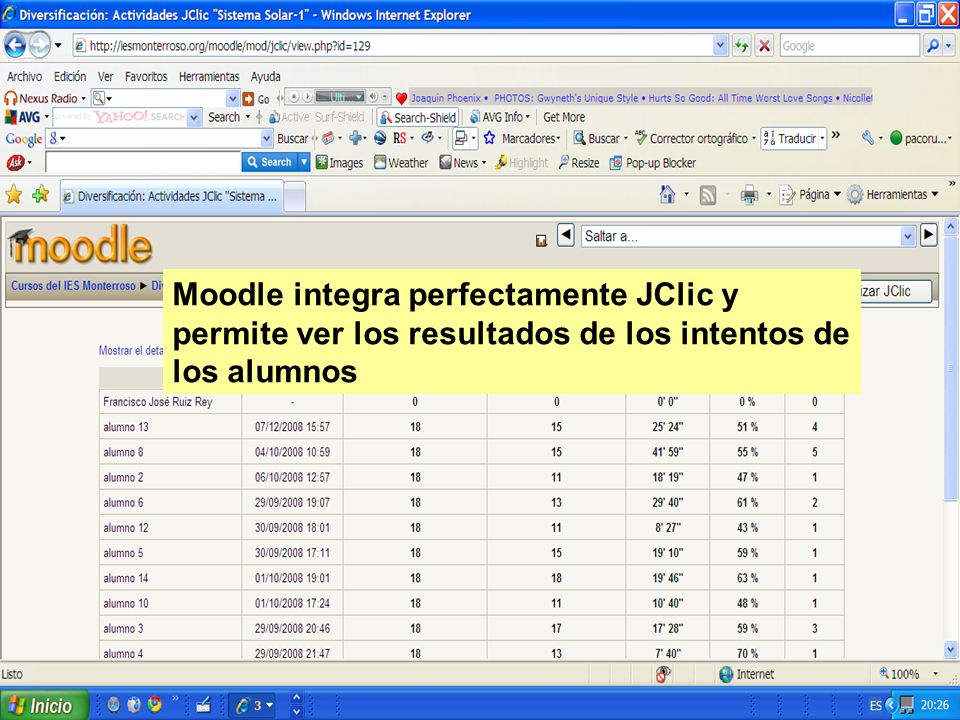Click the address bar URL field
Image resolution: width=960 pixels, height=720 pixels.
pyautogui.click(x=392, y=45)
